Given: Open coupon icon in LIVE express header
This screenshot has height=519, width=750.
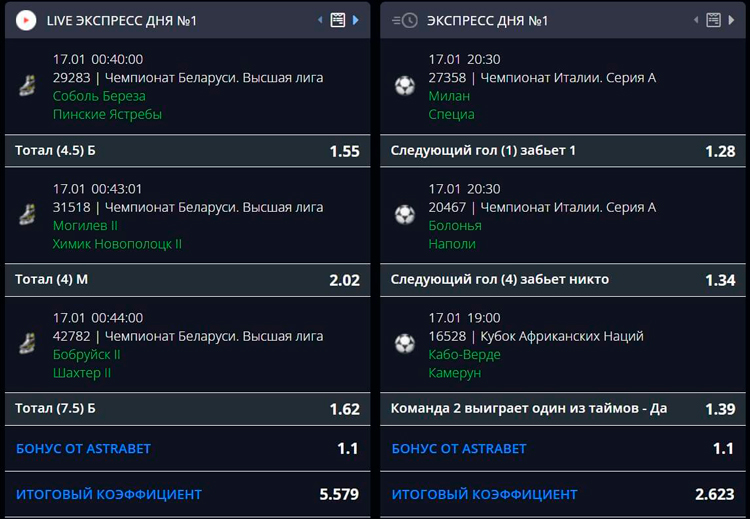Looking at the screenshot, I should click(x=338, y=20).
